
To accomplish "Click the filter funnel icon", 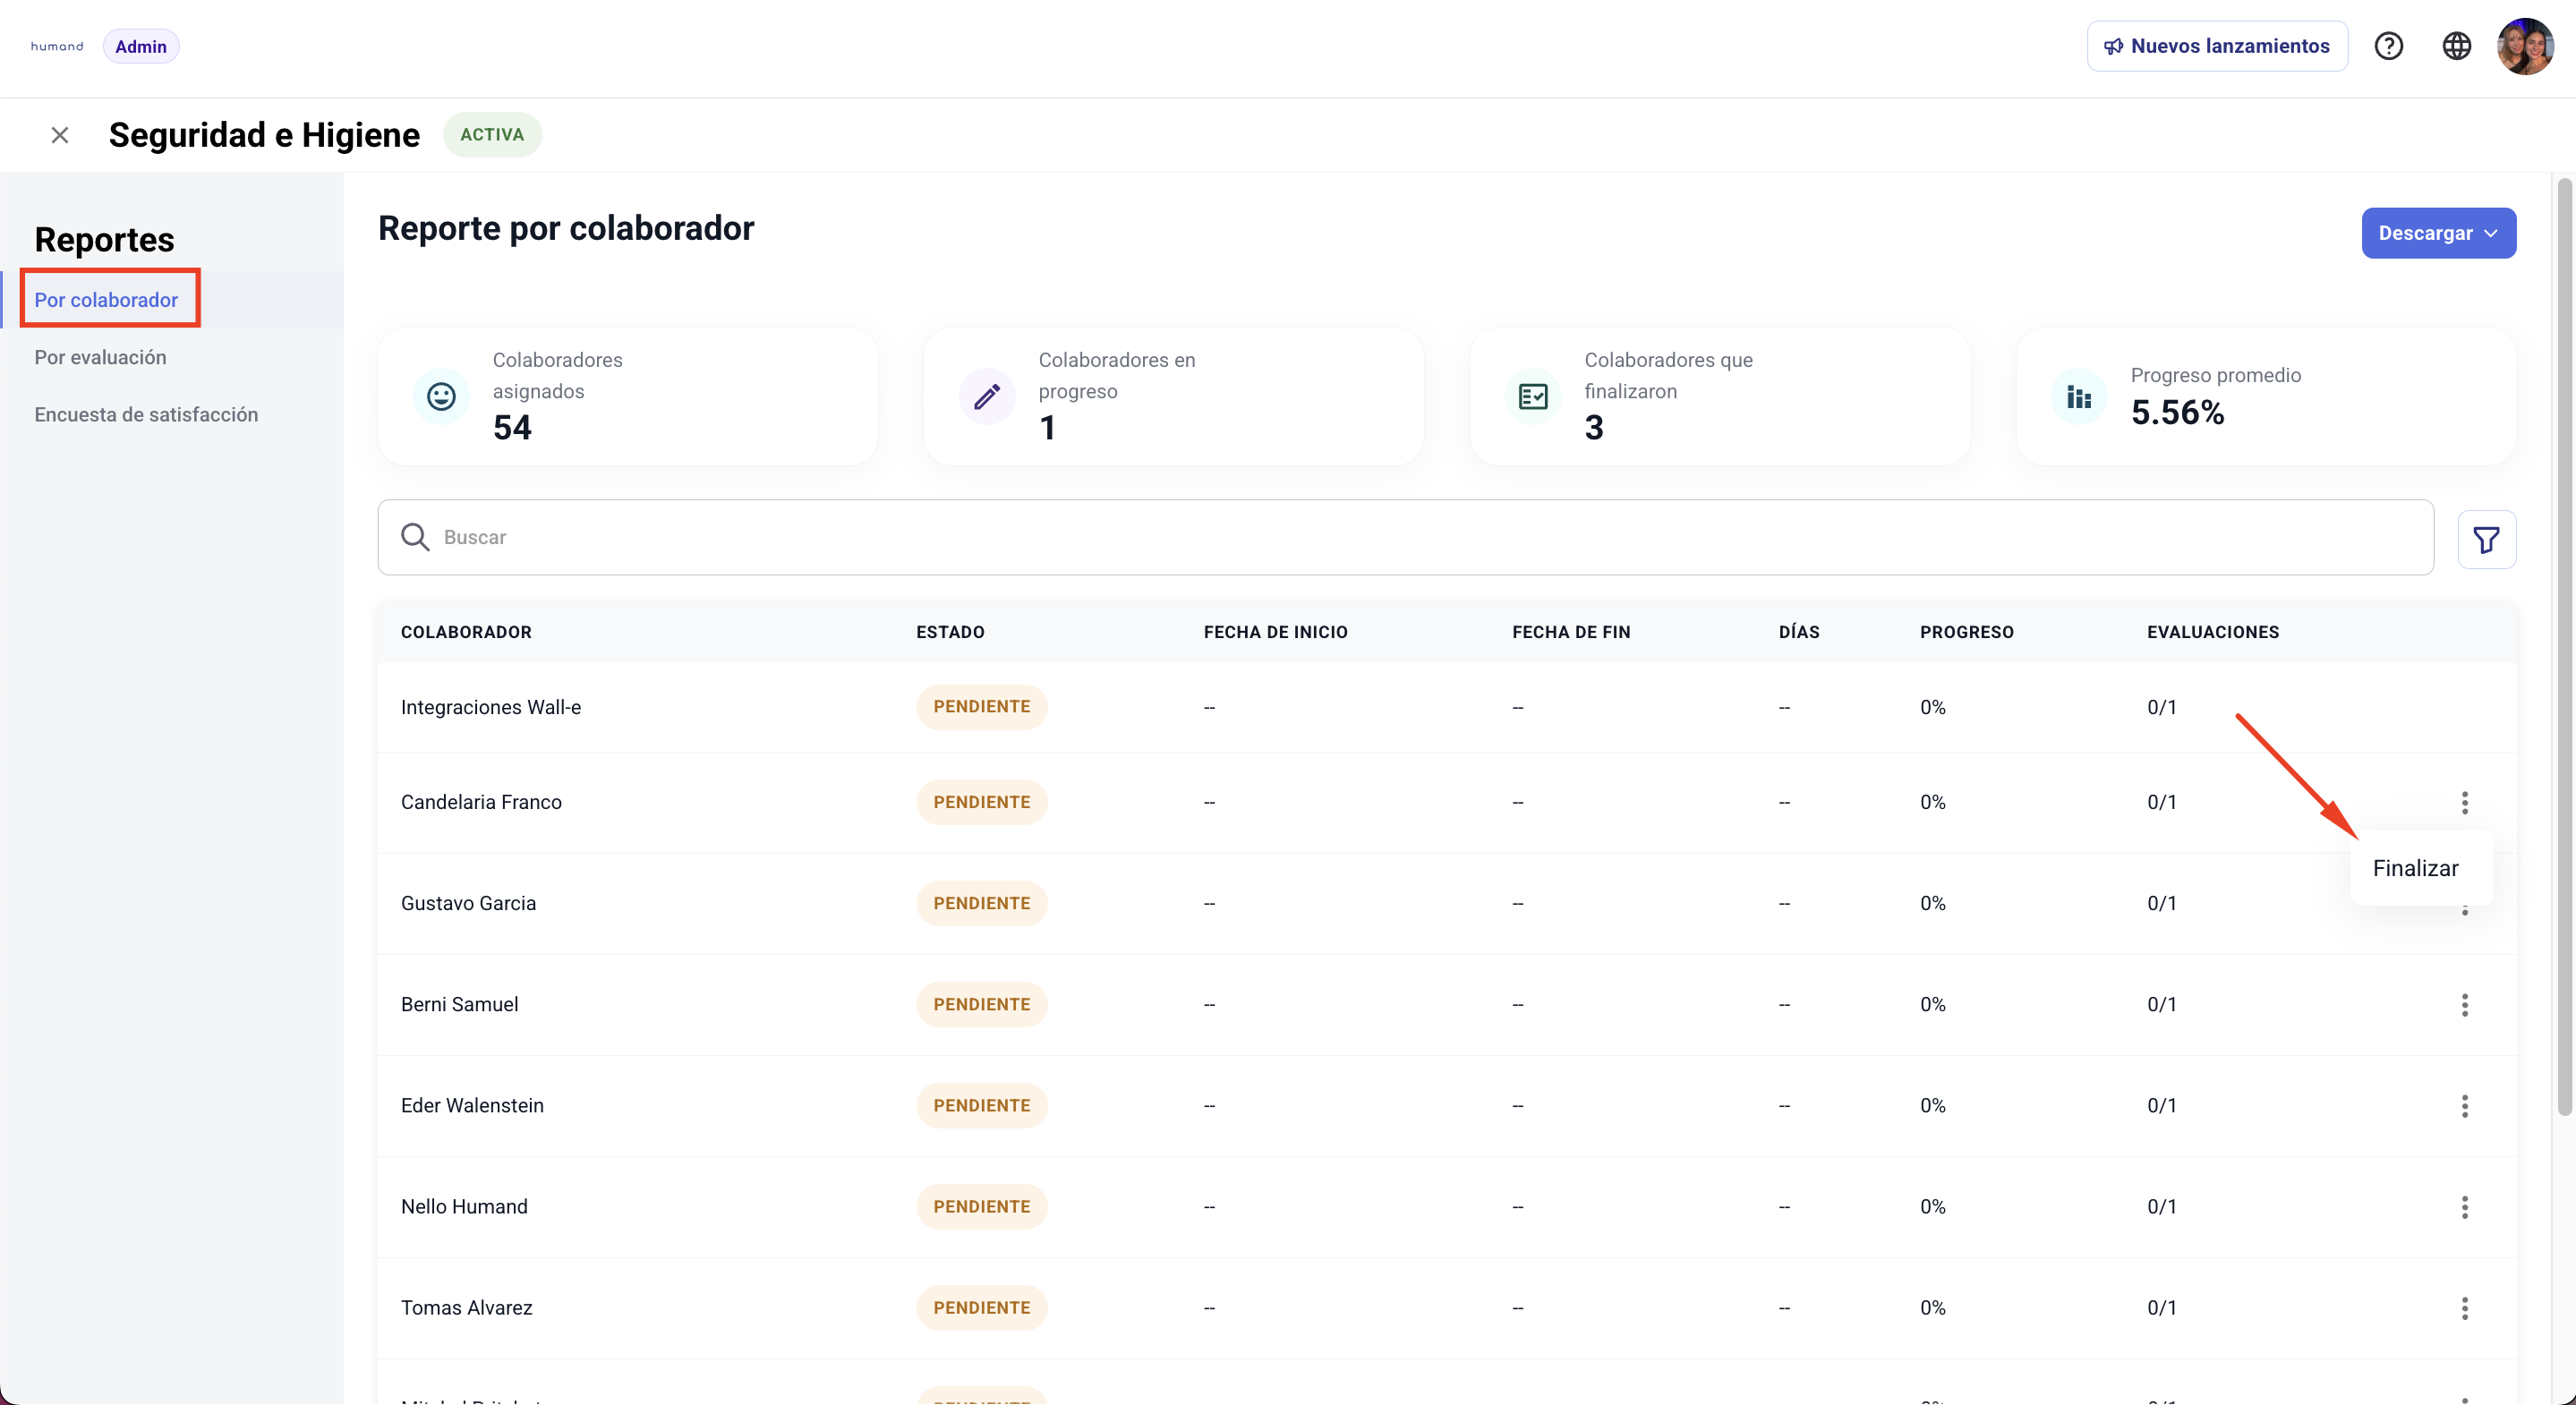I will click(2486, 539).
